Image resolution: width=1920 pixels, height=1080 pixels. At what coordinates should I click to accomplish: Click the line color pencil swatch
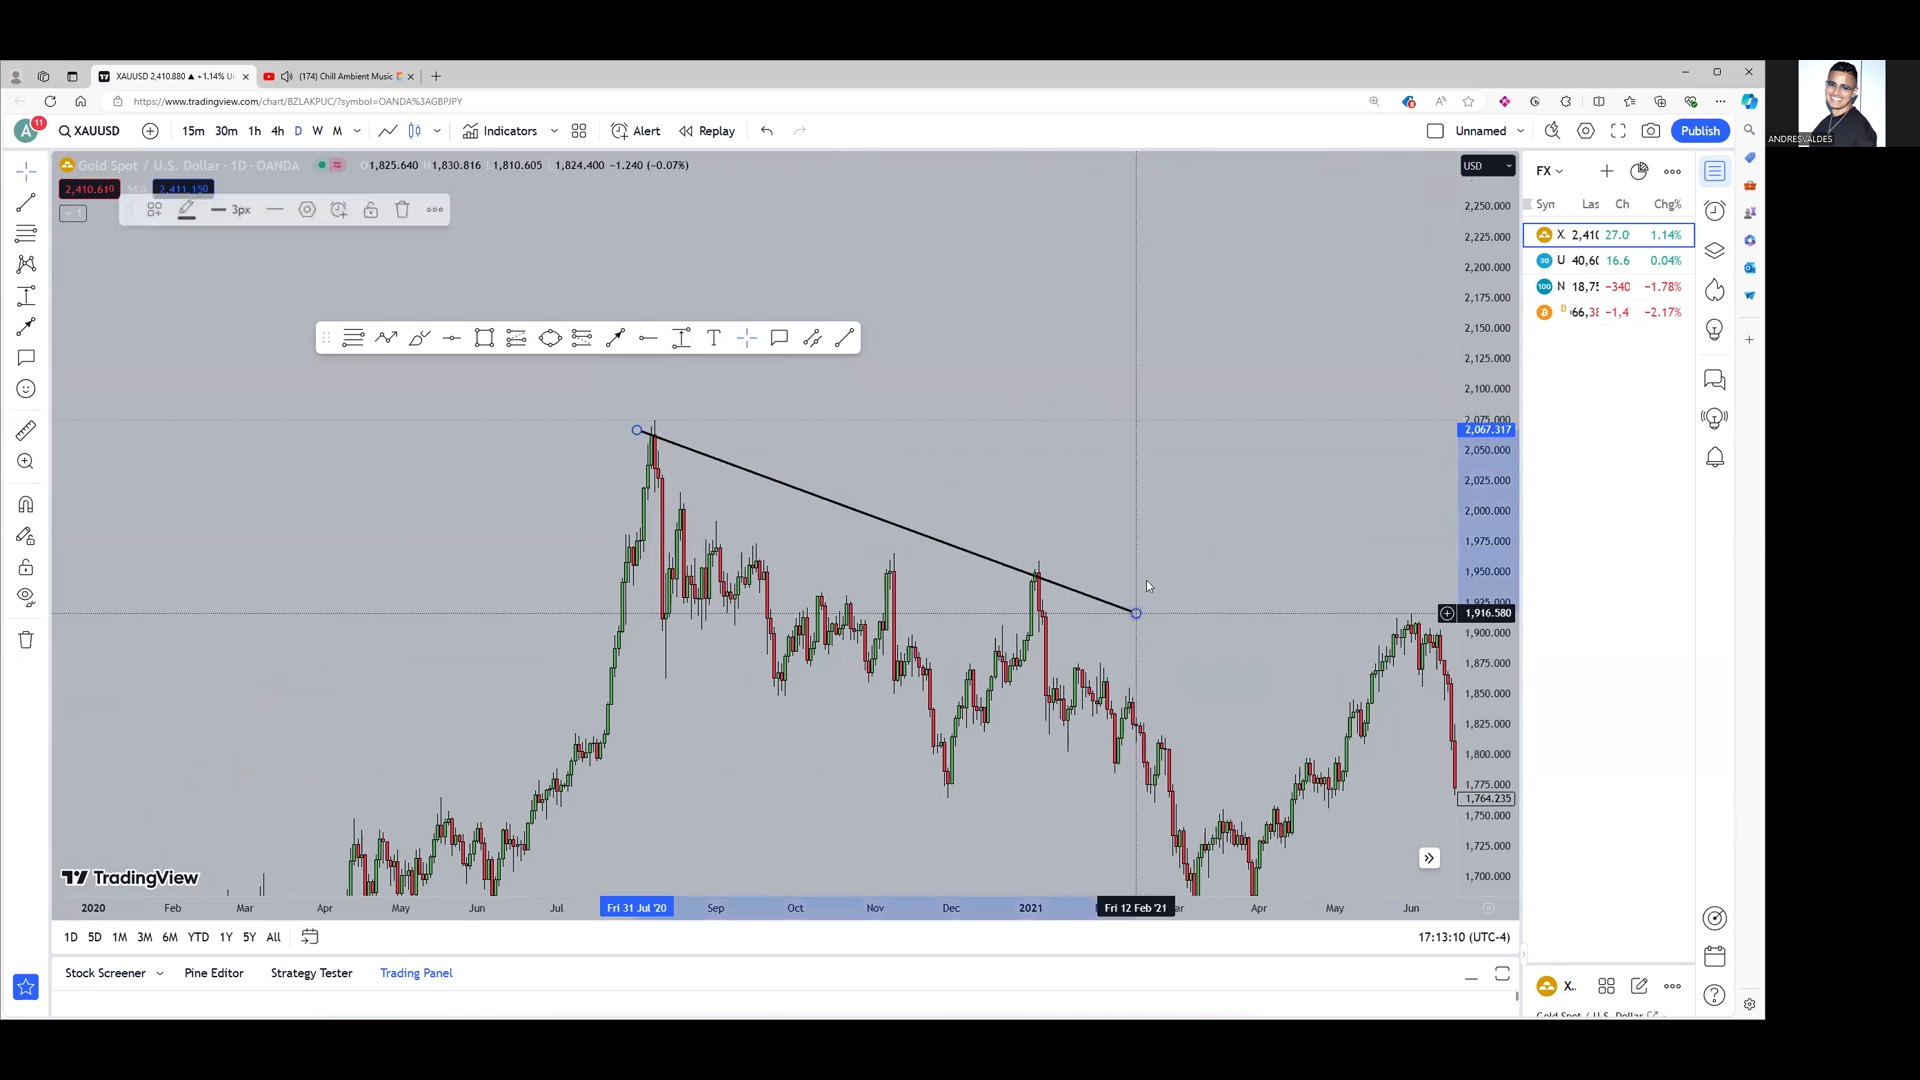tap(186, 210)
